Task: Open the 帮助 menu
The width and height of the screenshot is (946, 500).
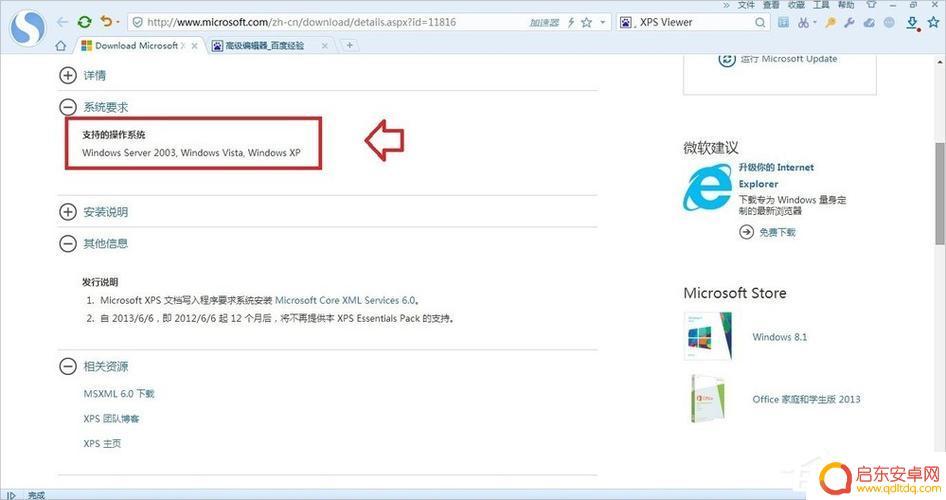Action: pyautogui.click(x=846, y=5)
